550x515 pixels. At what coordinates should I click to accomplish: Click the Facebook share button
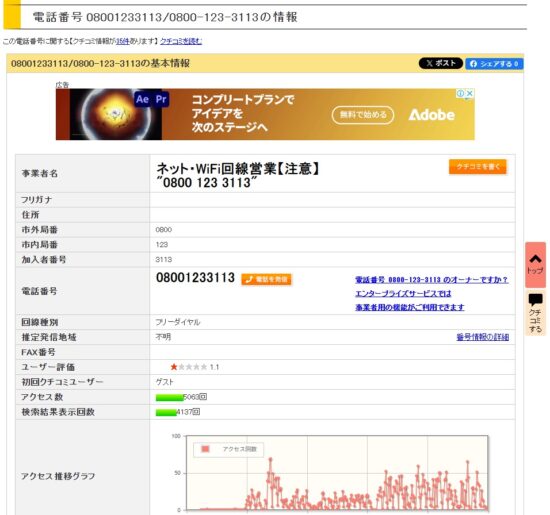click(x=494, y=63)
